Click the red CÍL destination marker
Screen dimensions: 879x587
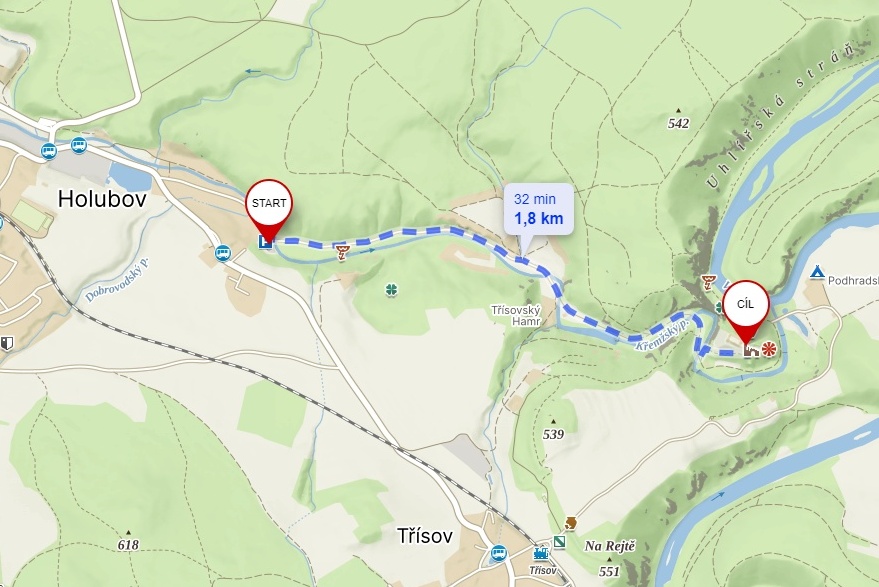tap(746, 311)
